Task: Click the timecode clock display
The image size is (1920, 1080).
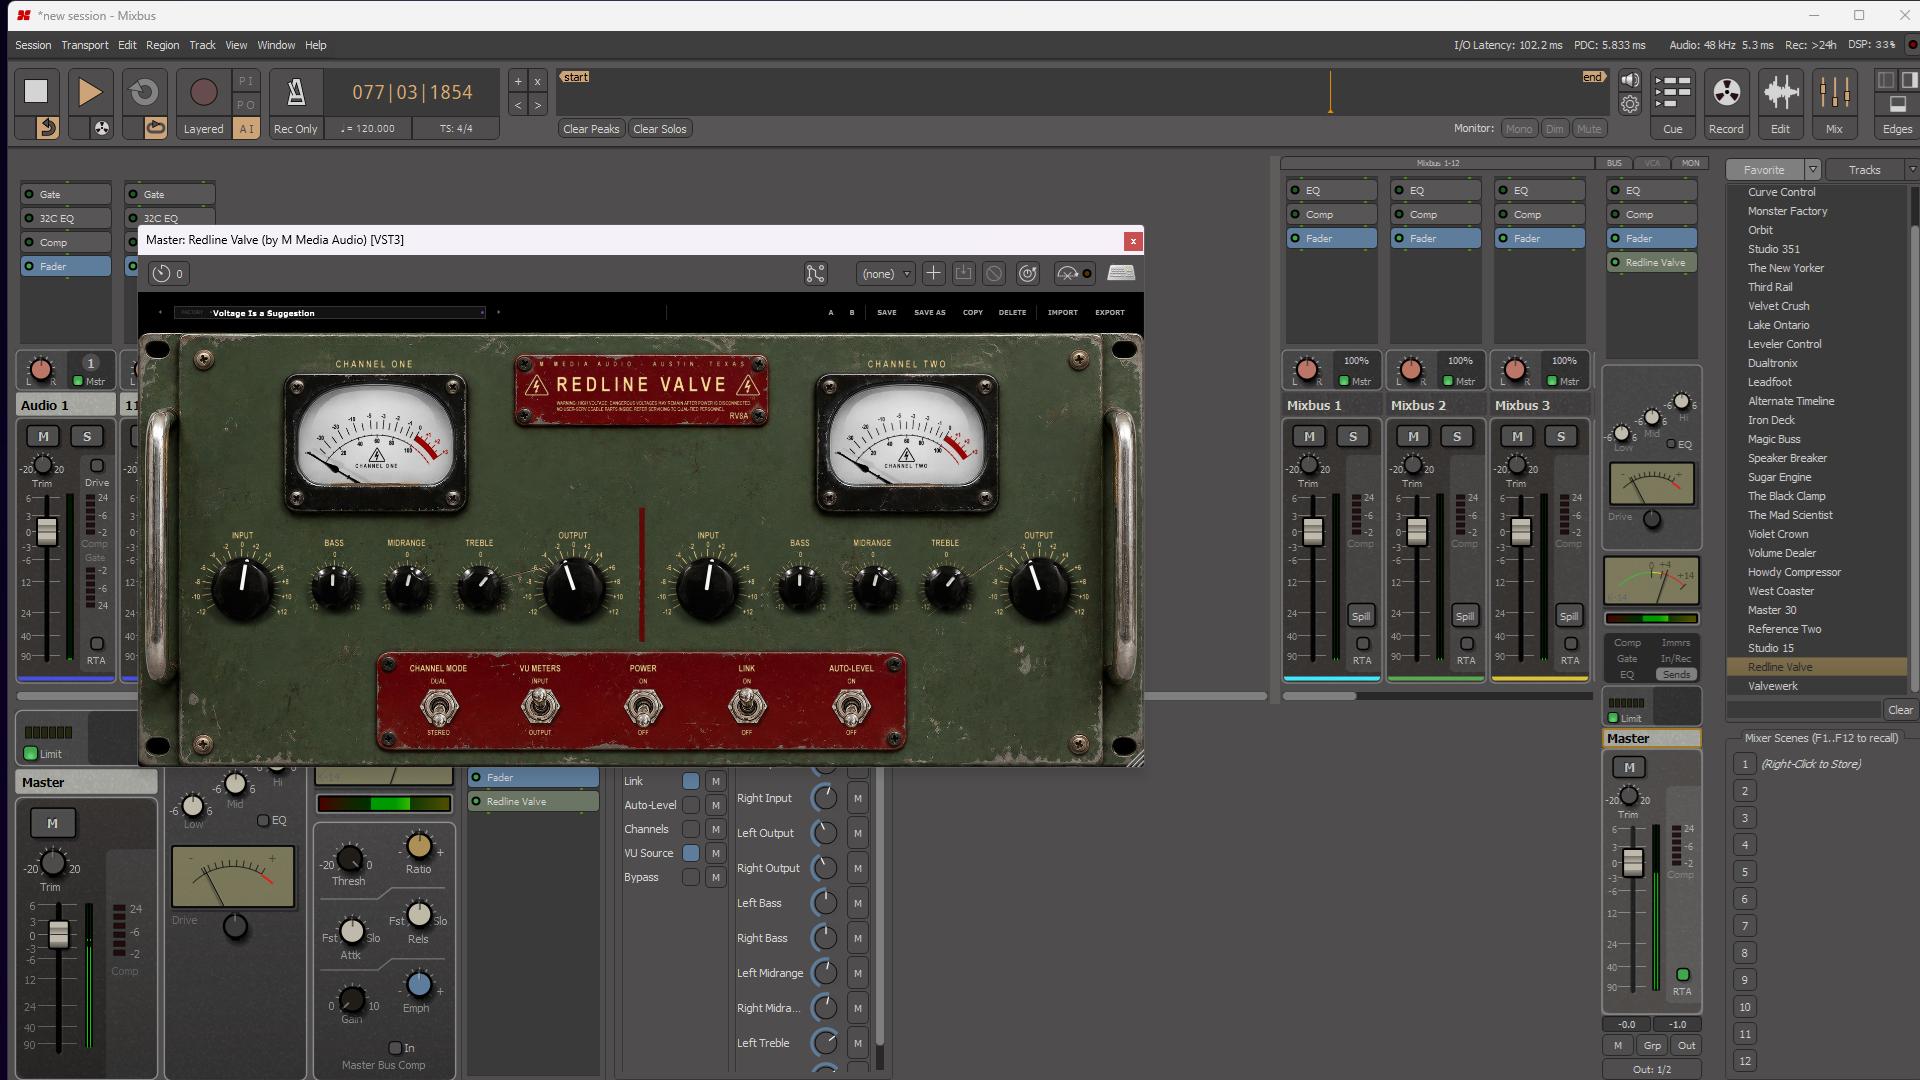Action: tap(412, 92)
